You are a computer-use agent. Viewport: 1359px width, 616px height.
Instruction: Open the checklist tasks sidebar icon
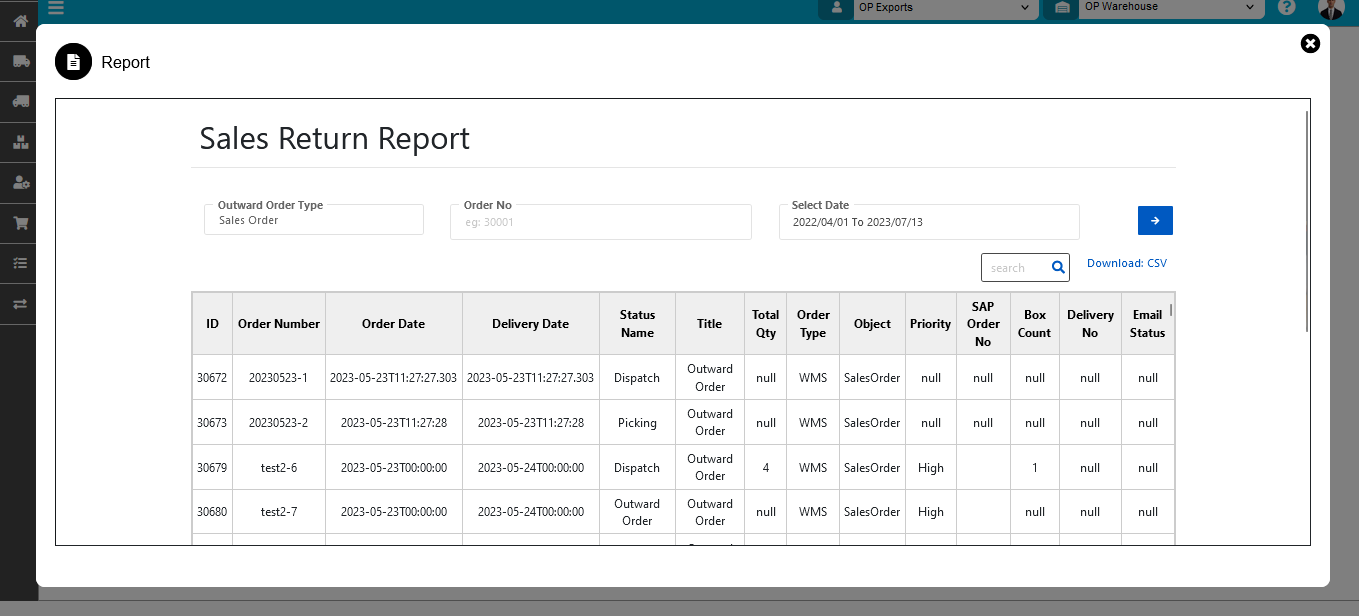[x=20, y=263]
